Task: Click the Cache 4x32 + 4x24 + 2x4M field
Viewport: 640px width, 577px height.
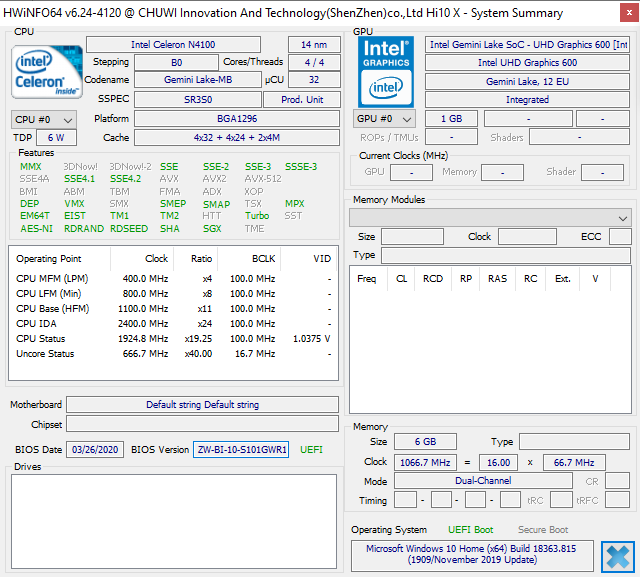Action: click(x=237, y=138)
